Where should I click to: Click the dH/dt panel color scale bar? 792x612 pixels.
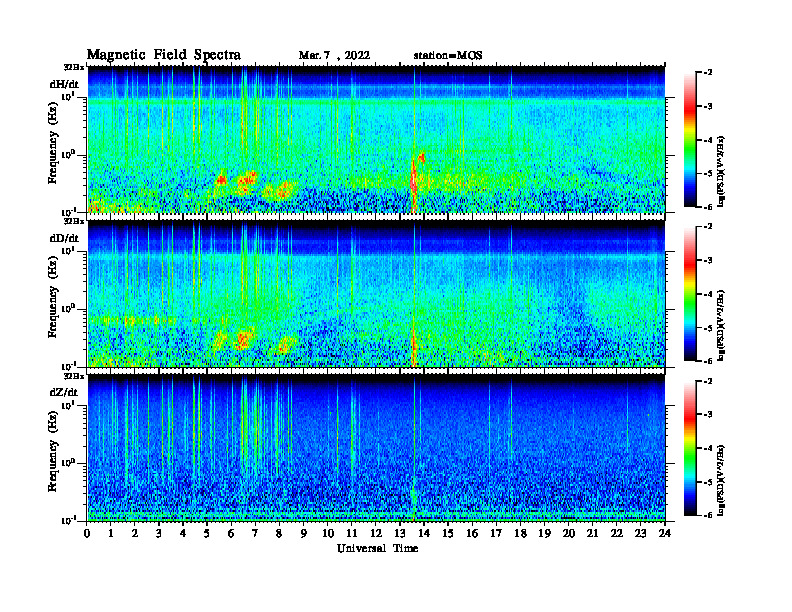[x=690, y=140]
